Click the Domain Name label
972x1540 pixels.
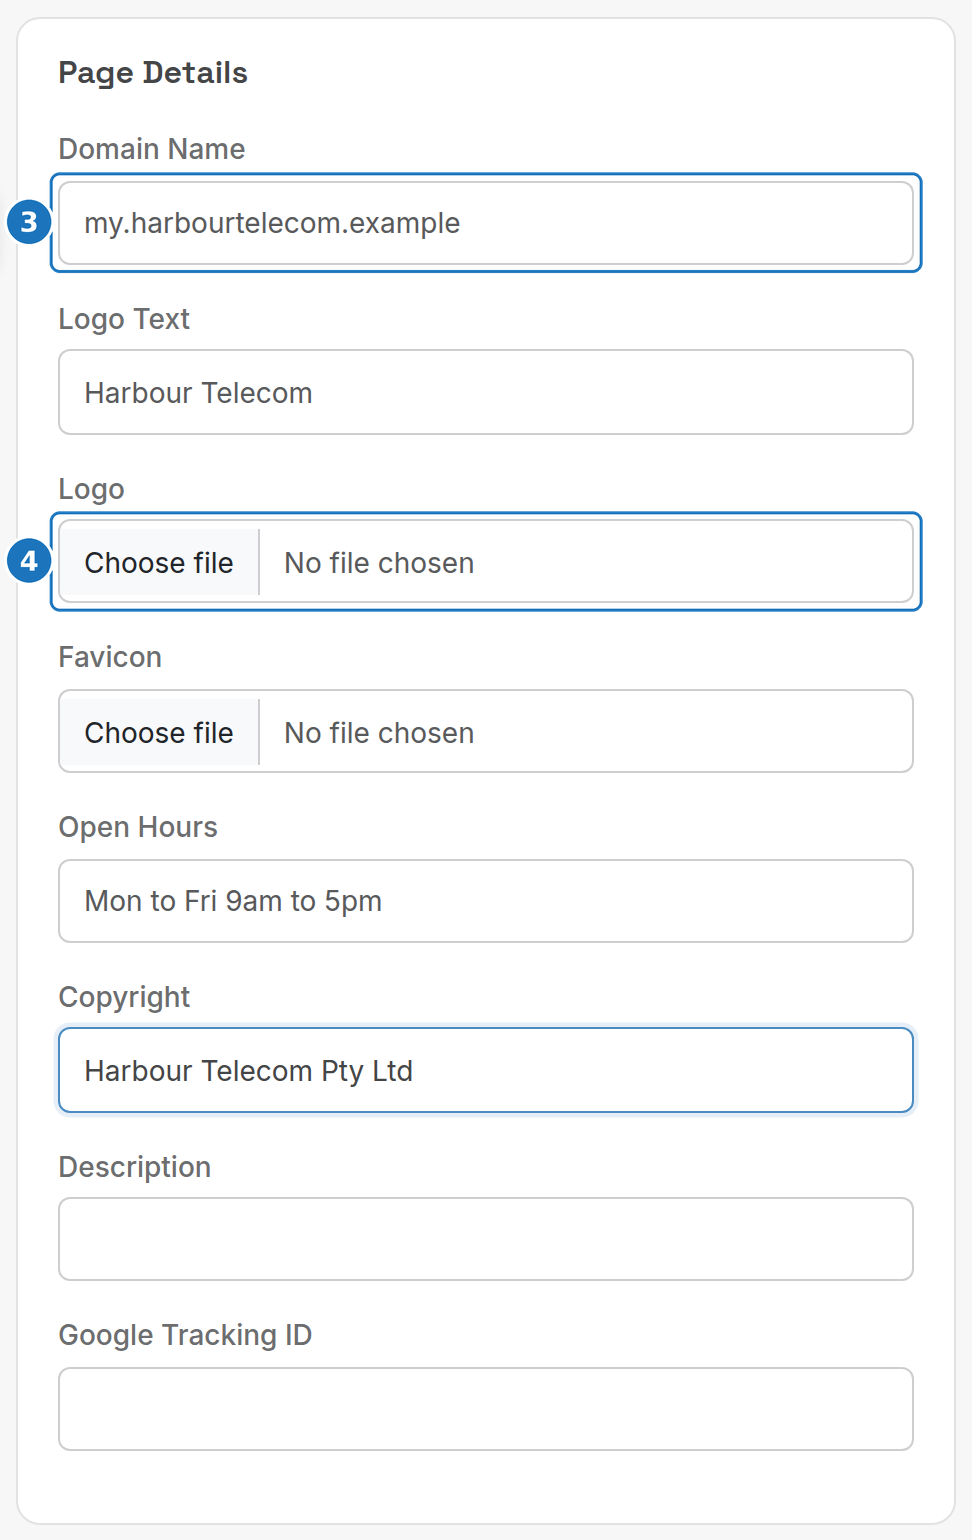(x=152, y=149)
